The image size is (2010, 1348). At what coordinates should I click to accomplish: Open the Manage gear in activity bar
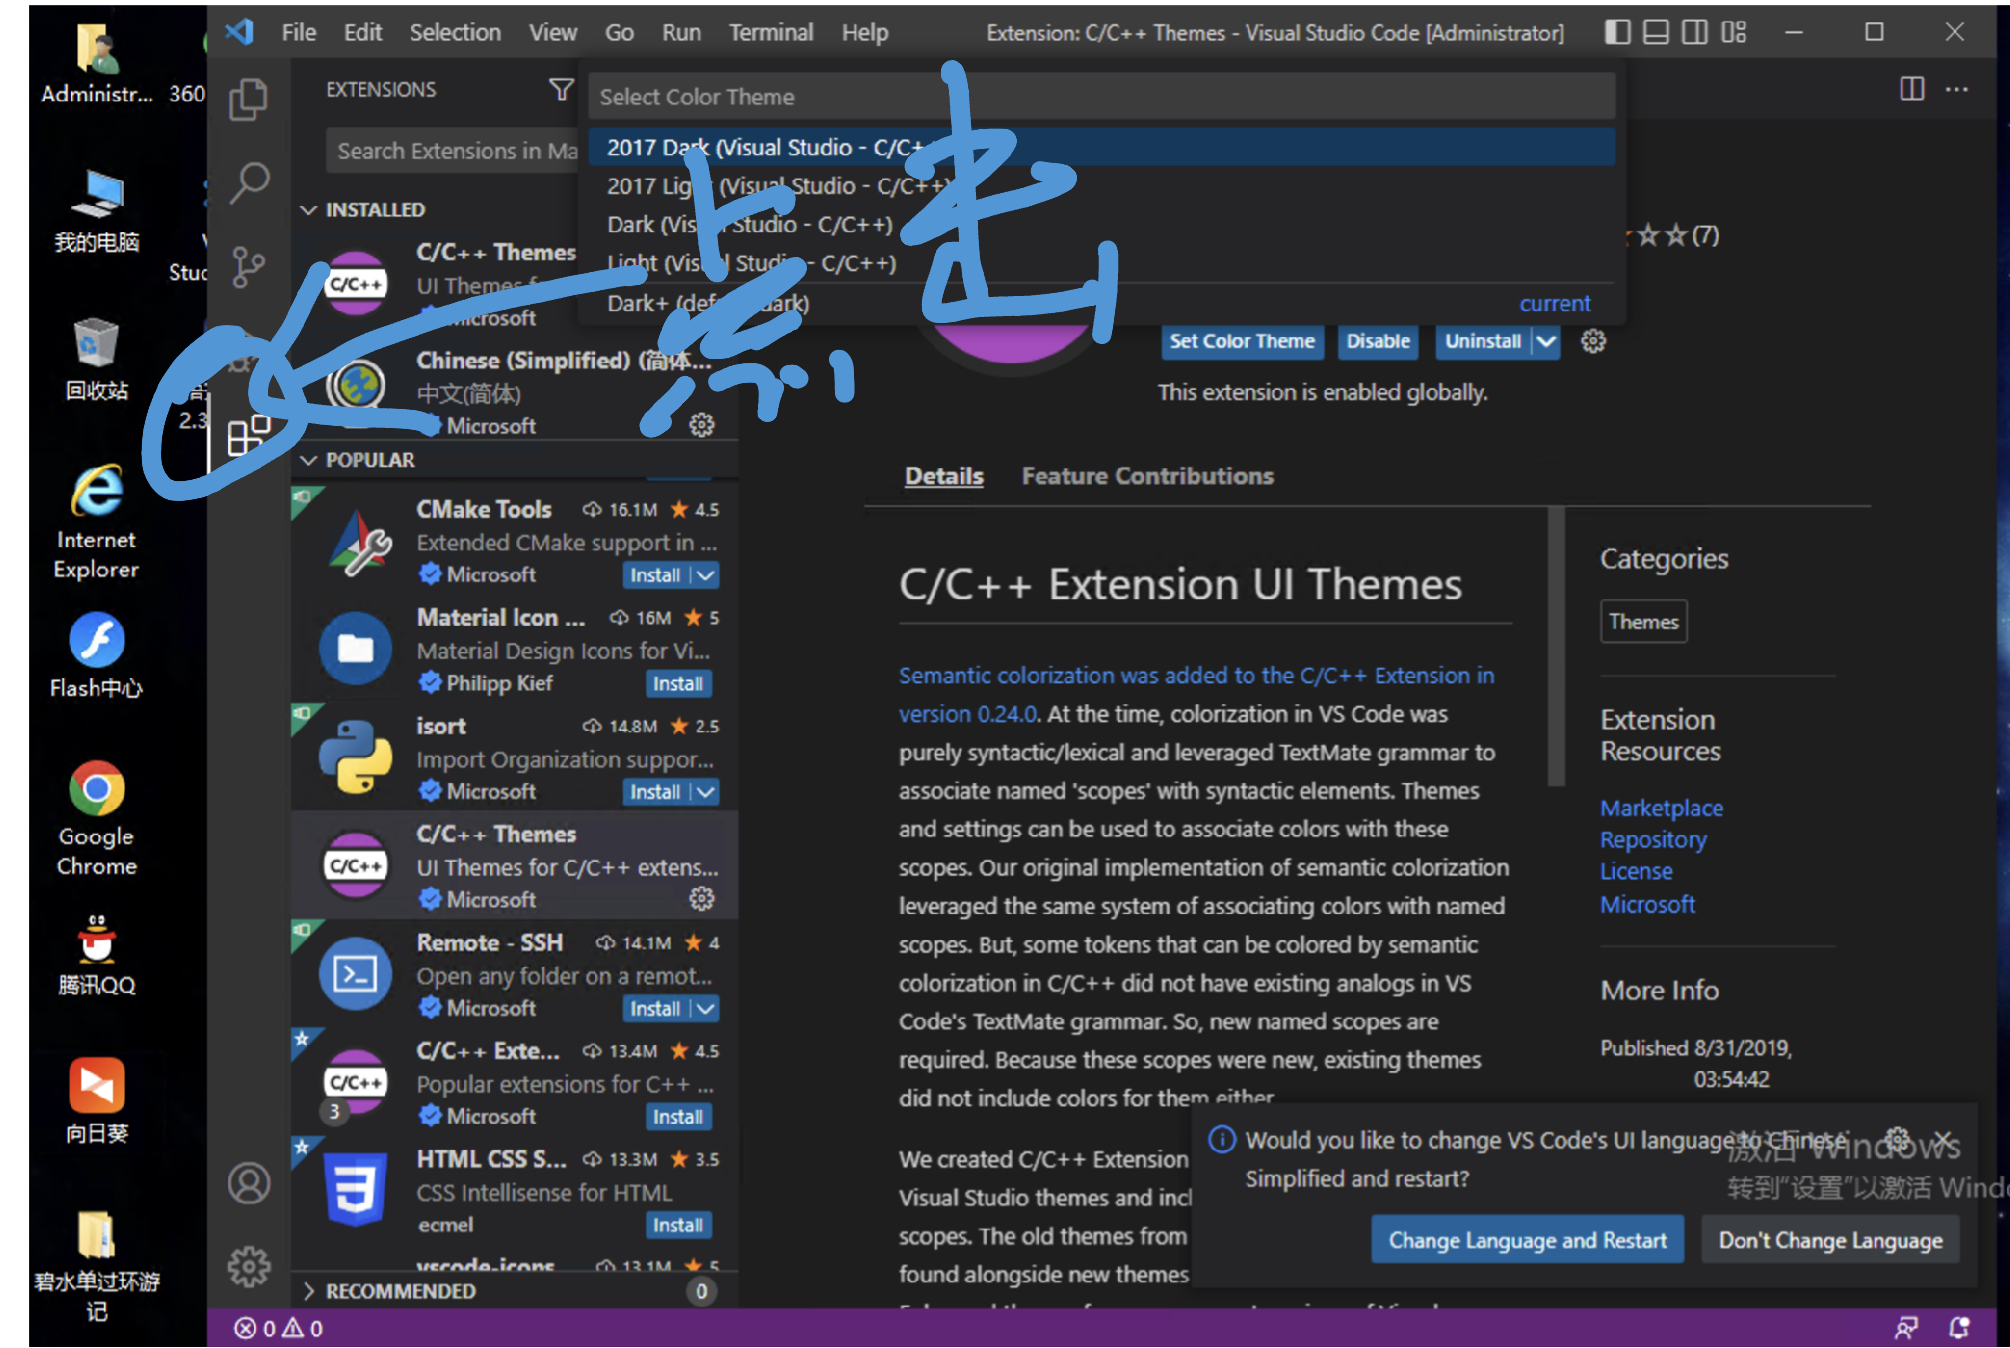pyautogui.click(x=248, y=1266)
